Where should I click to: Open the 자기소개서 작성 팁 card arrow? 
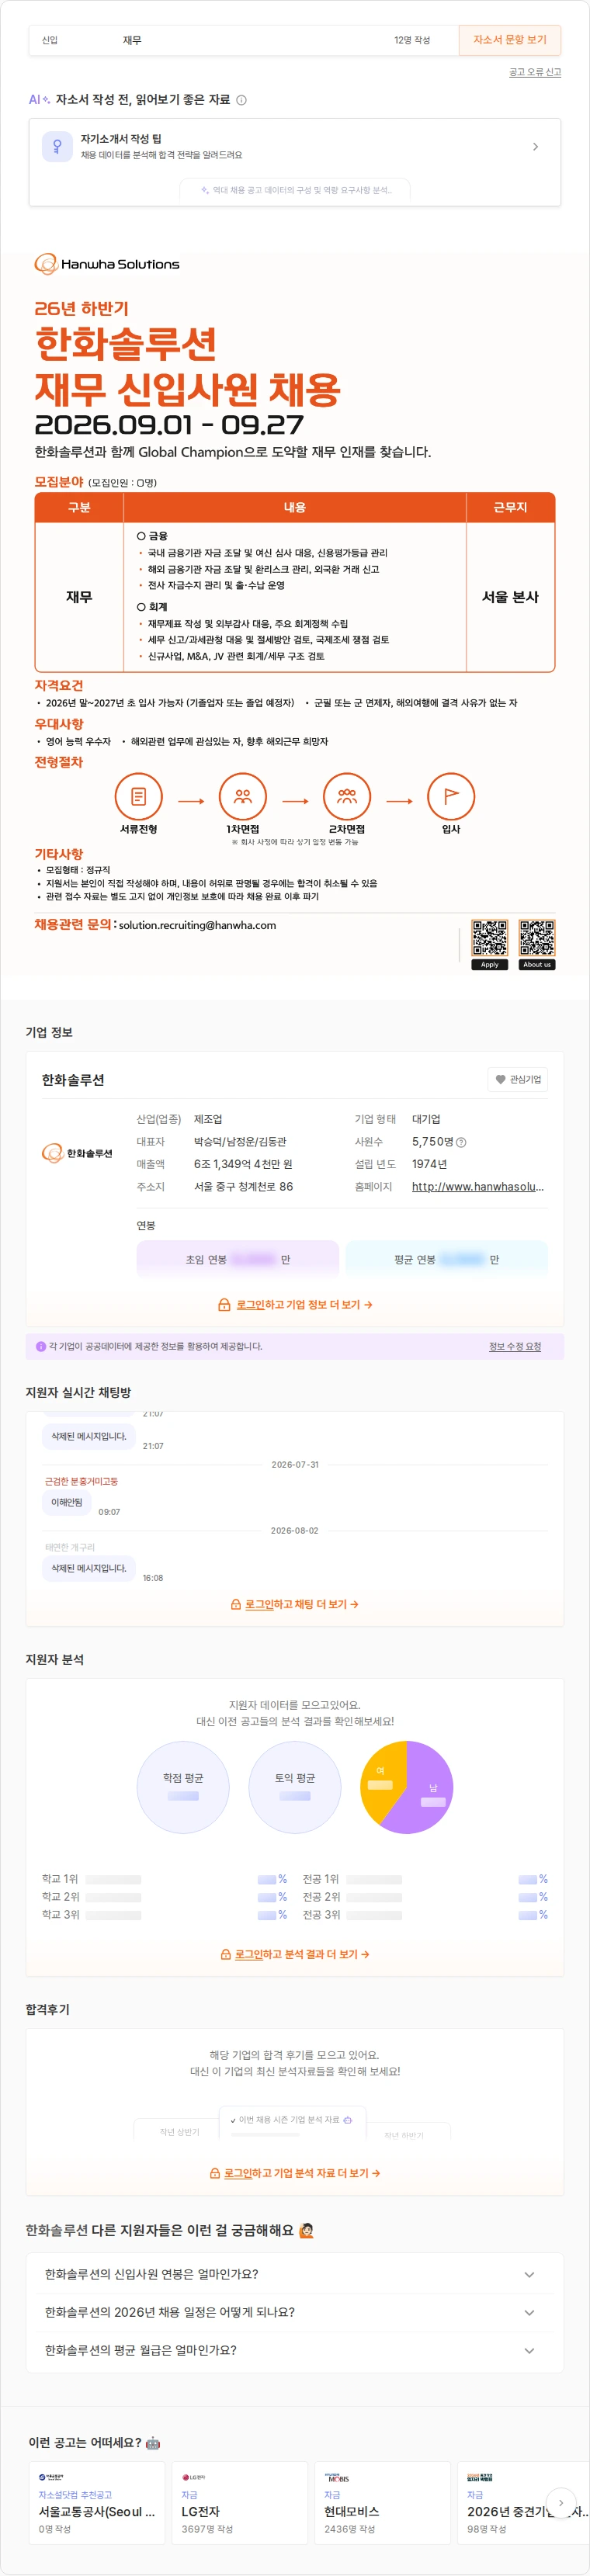tap(535, 147)
